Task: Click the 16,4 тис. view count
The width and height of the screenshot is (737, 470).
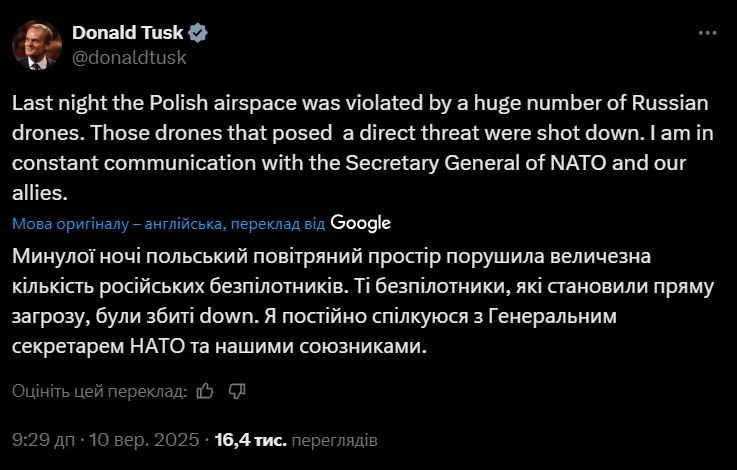Action: 250,439
